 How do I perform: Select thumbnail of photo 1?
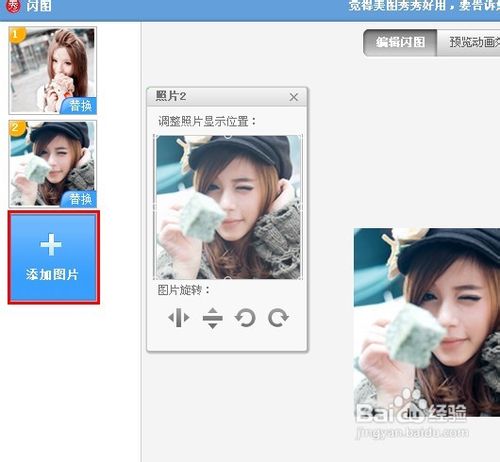(x=53, y=71)
